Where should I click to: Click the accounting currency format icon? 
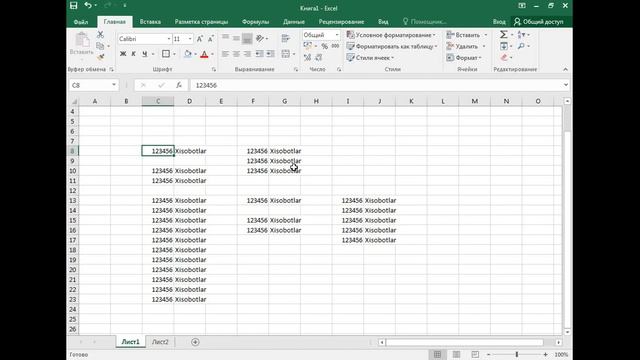coord(308,46)
